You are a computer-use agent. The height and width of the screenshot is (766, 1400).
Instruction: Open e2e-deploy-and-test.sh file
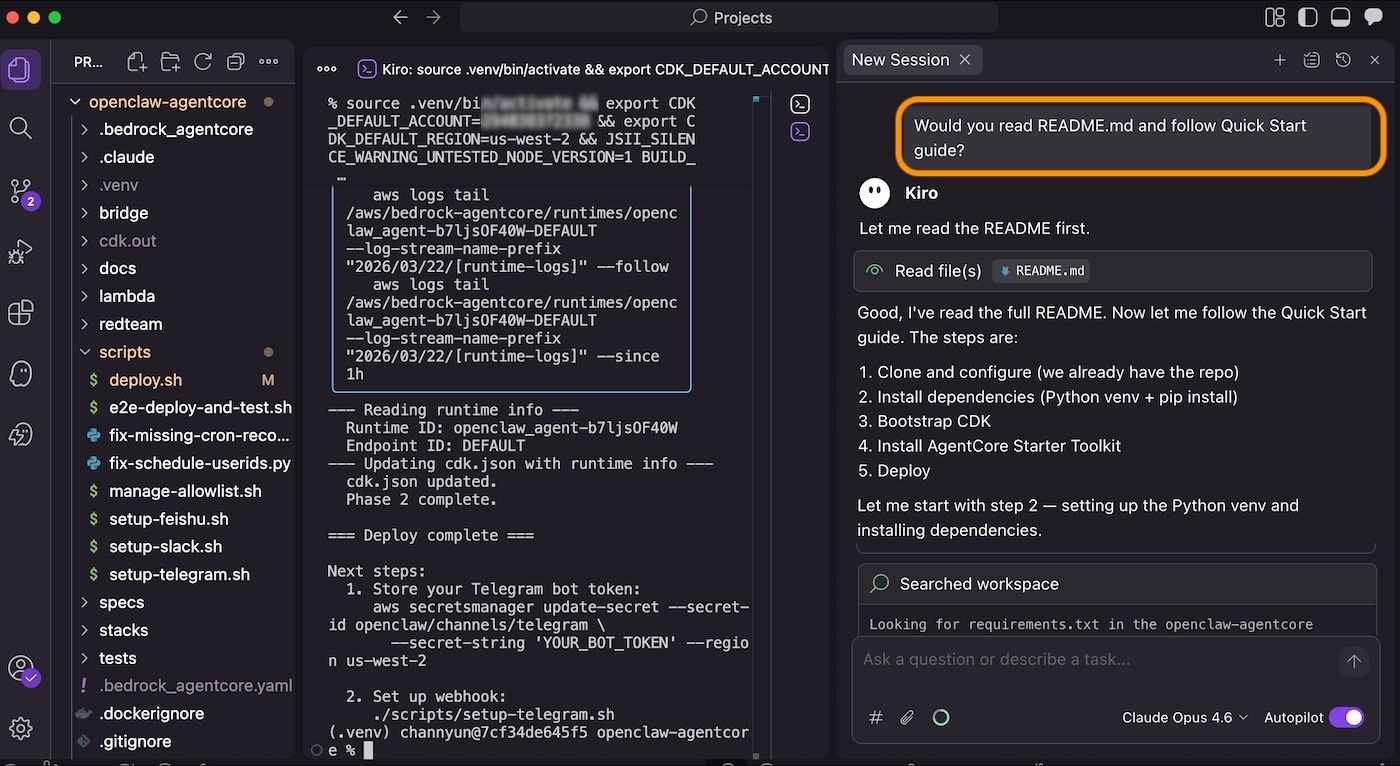tap(200, 407)
